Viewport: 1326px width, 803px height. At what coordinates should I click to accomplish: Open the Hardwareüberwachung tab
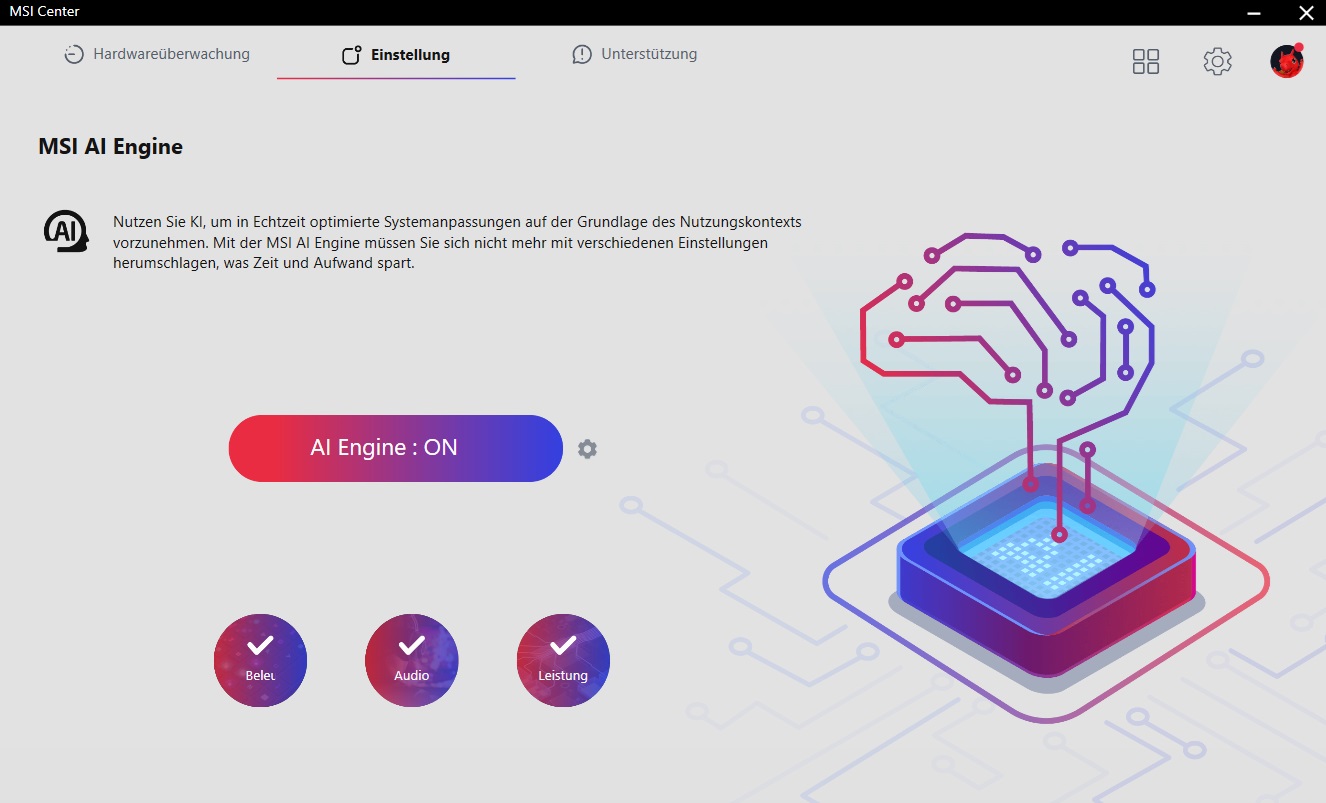tap(157, 54)
